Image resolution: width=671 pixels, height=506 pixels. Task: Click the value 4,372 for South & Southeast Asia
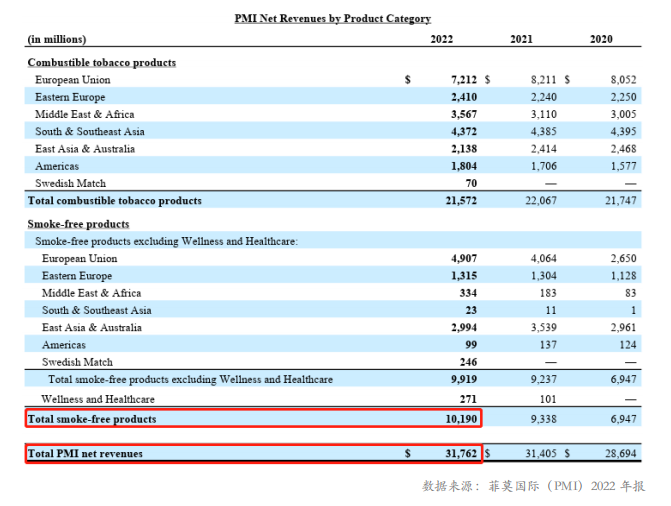[464, 131]
